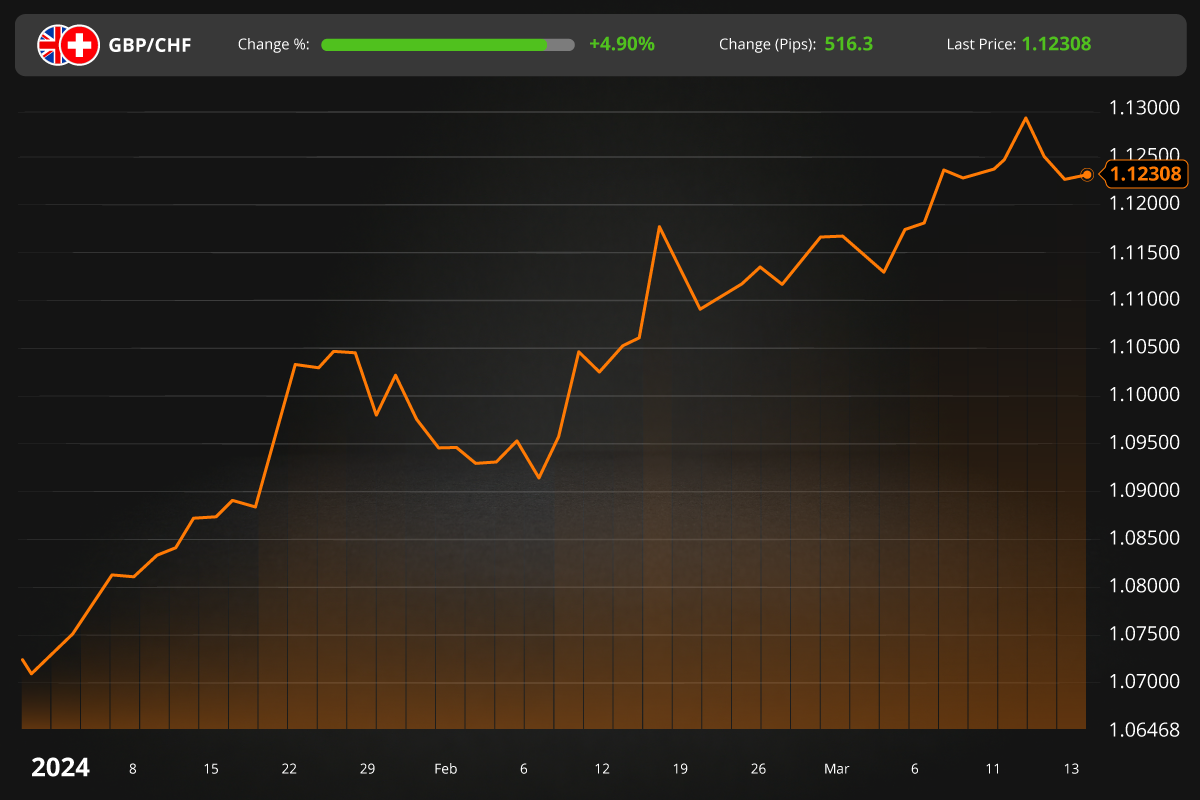
Task: Click the Change (Pips) label
Action: coord(766,44)
